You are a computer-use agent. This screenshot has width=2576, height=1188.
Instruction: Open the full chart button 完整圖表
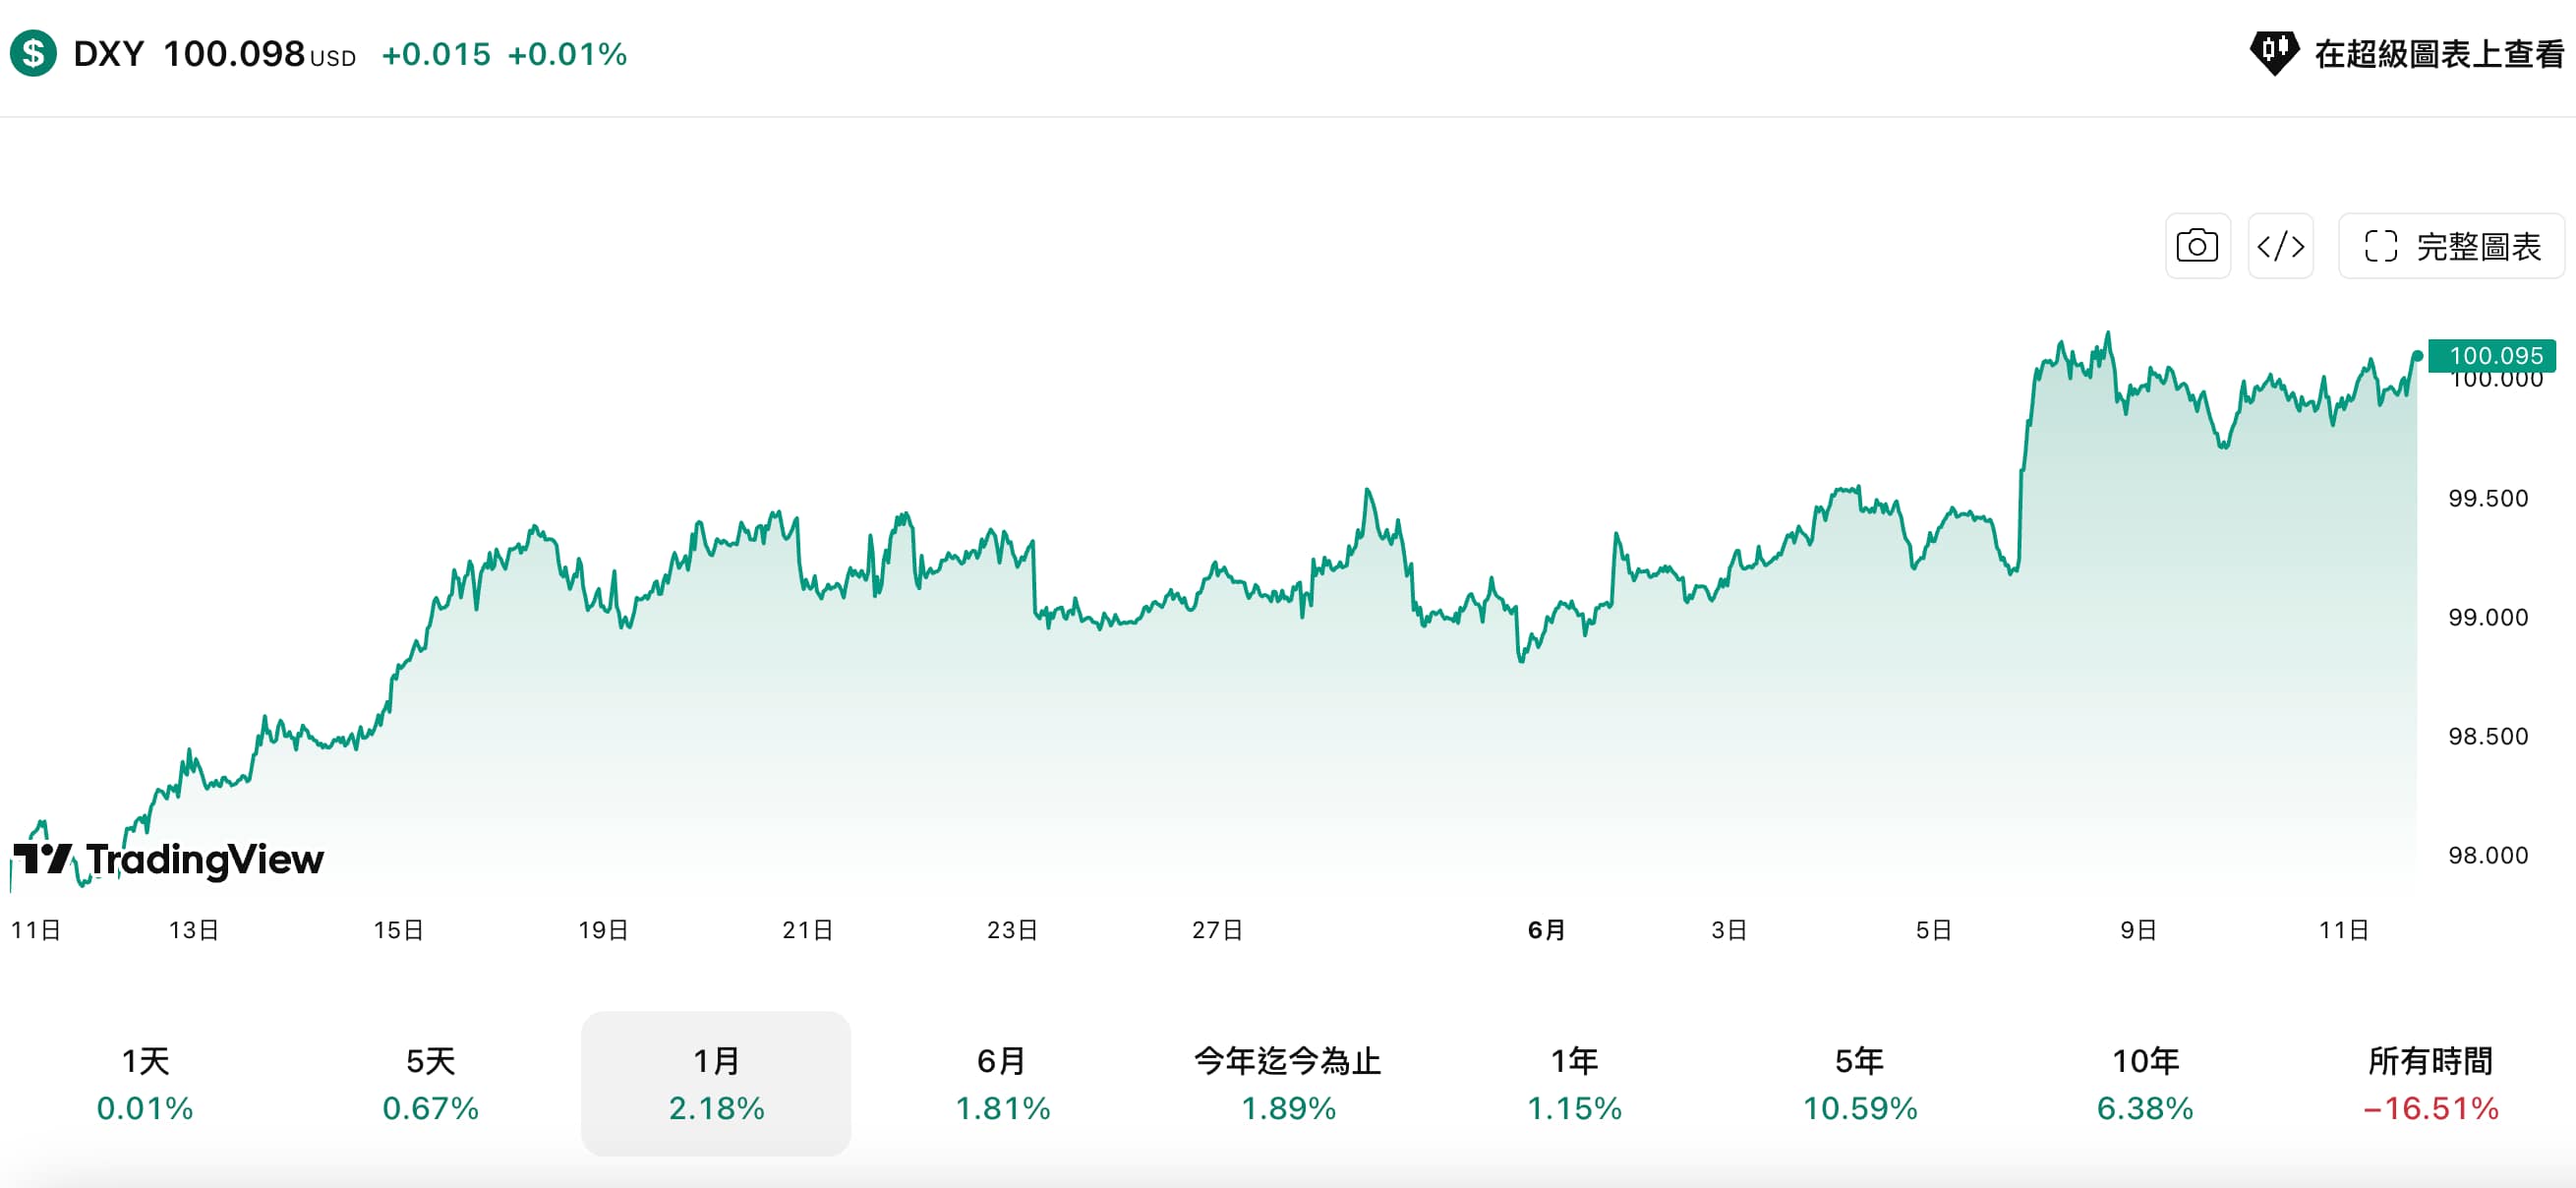(x=2452, y=246)
